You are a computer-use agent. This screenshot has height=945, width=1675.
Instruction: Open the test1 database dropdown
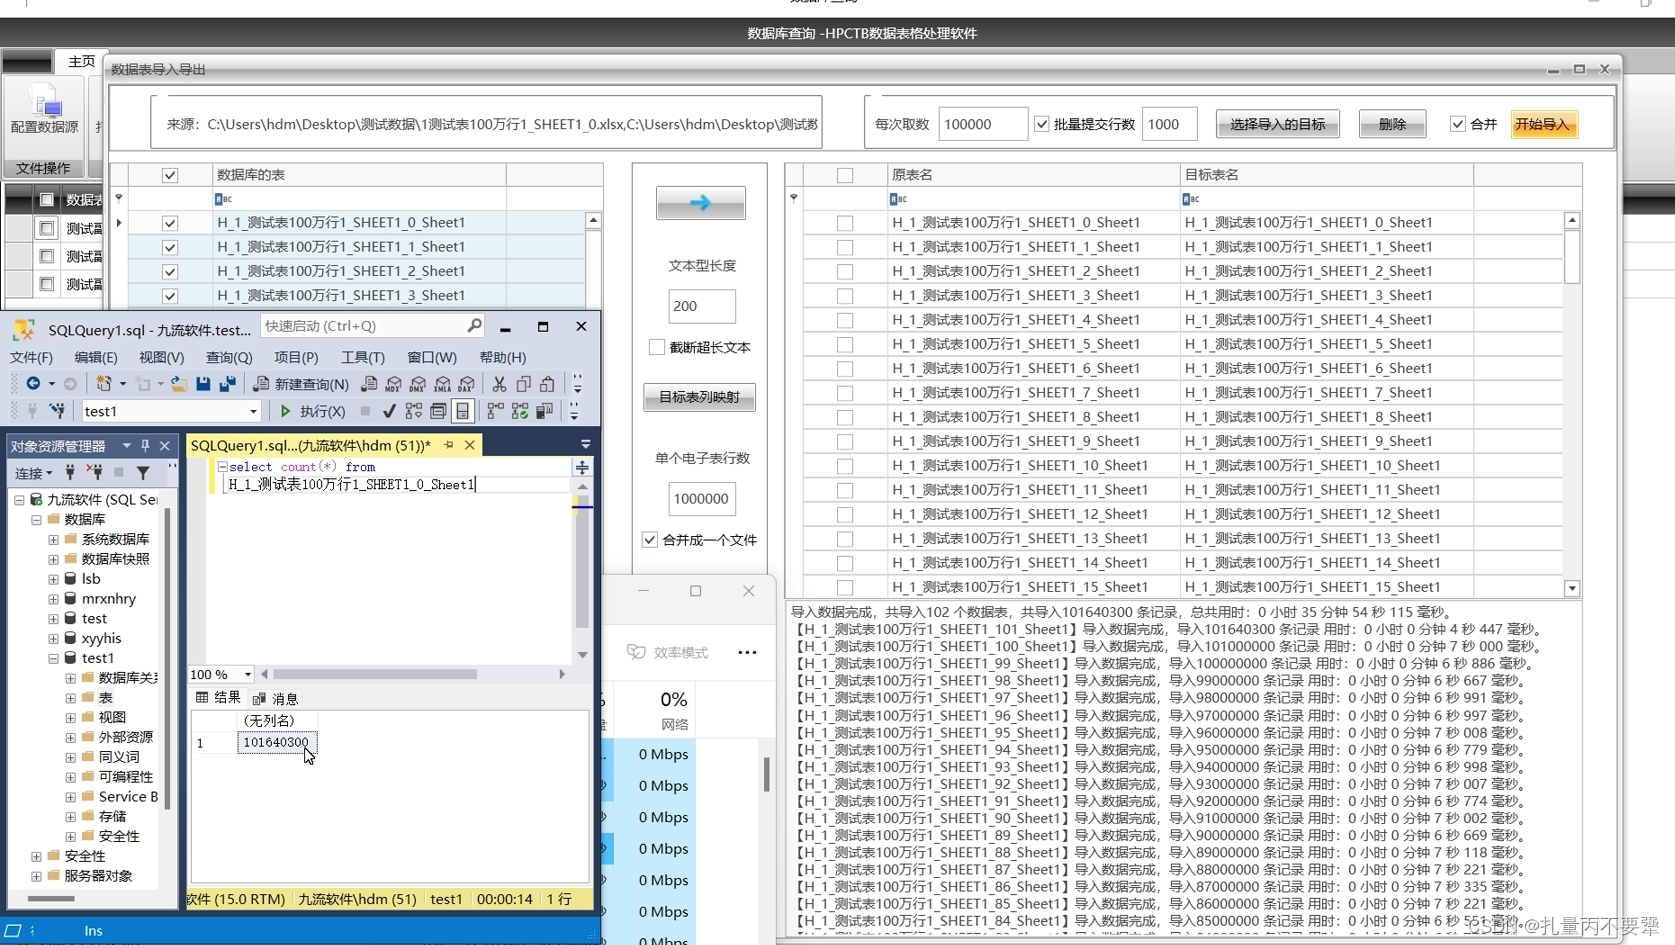coord(254,411)
